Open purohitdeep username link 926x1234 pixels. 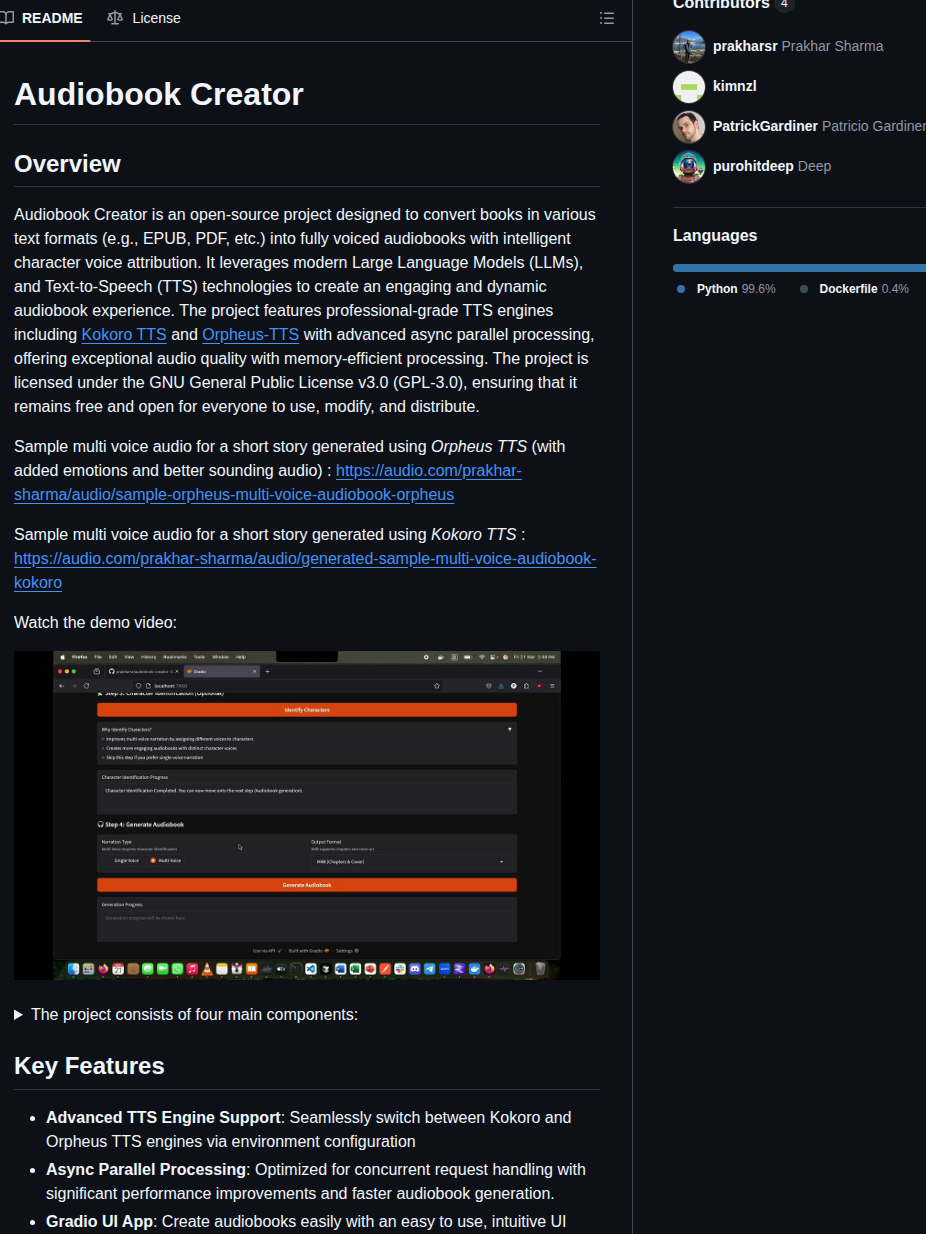753,166
